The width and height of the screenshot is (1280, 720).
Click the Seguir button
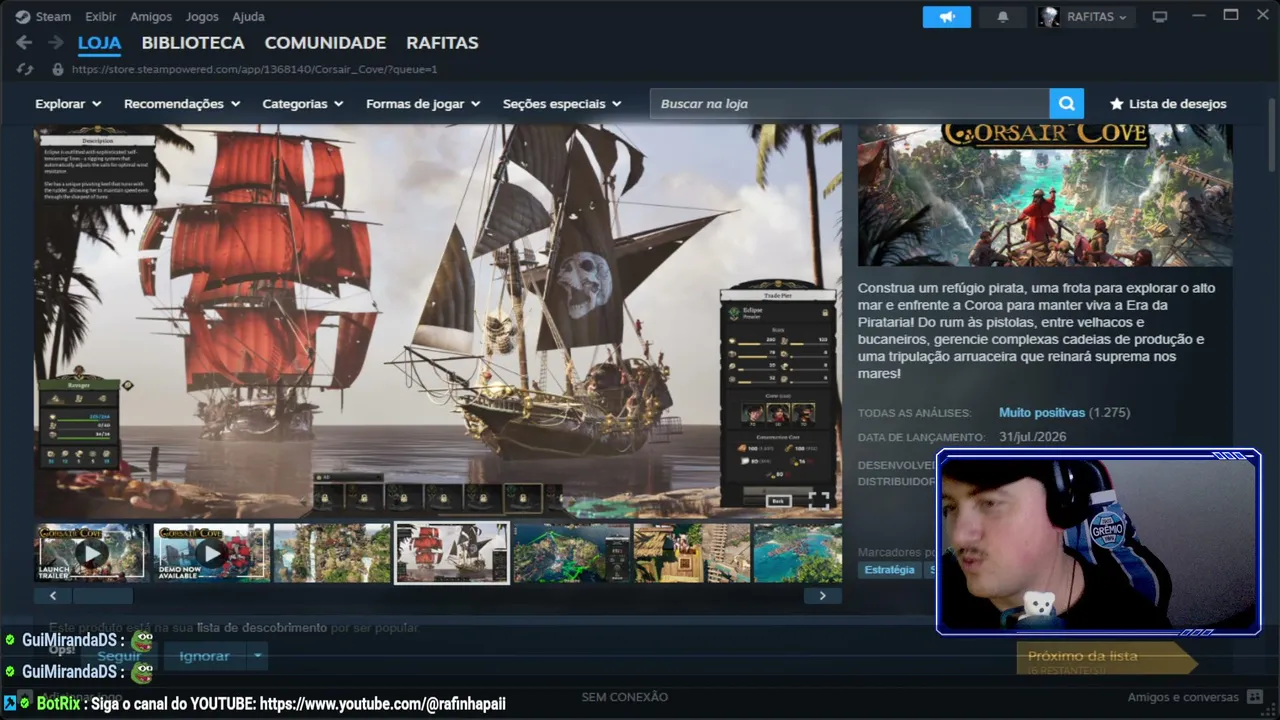(119, 656)
